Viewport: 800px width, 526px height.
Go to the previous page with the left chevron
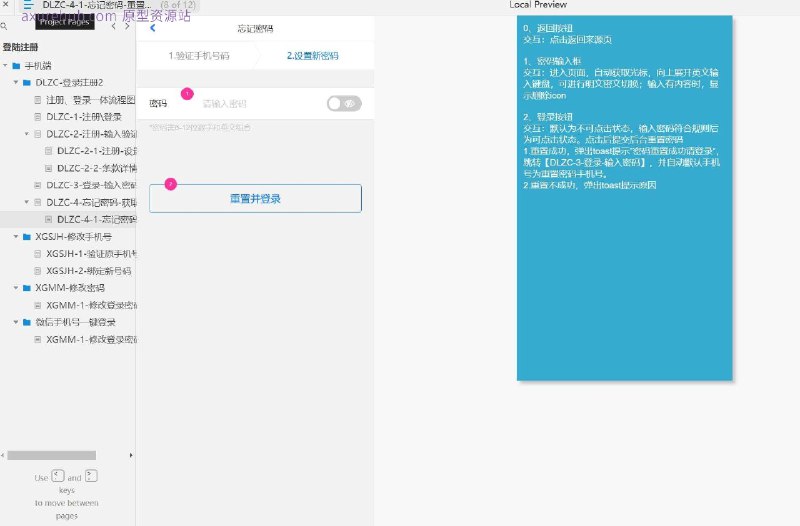click(x=113, y=26)
